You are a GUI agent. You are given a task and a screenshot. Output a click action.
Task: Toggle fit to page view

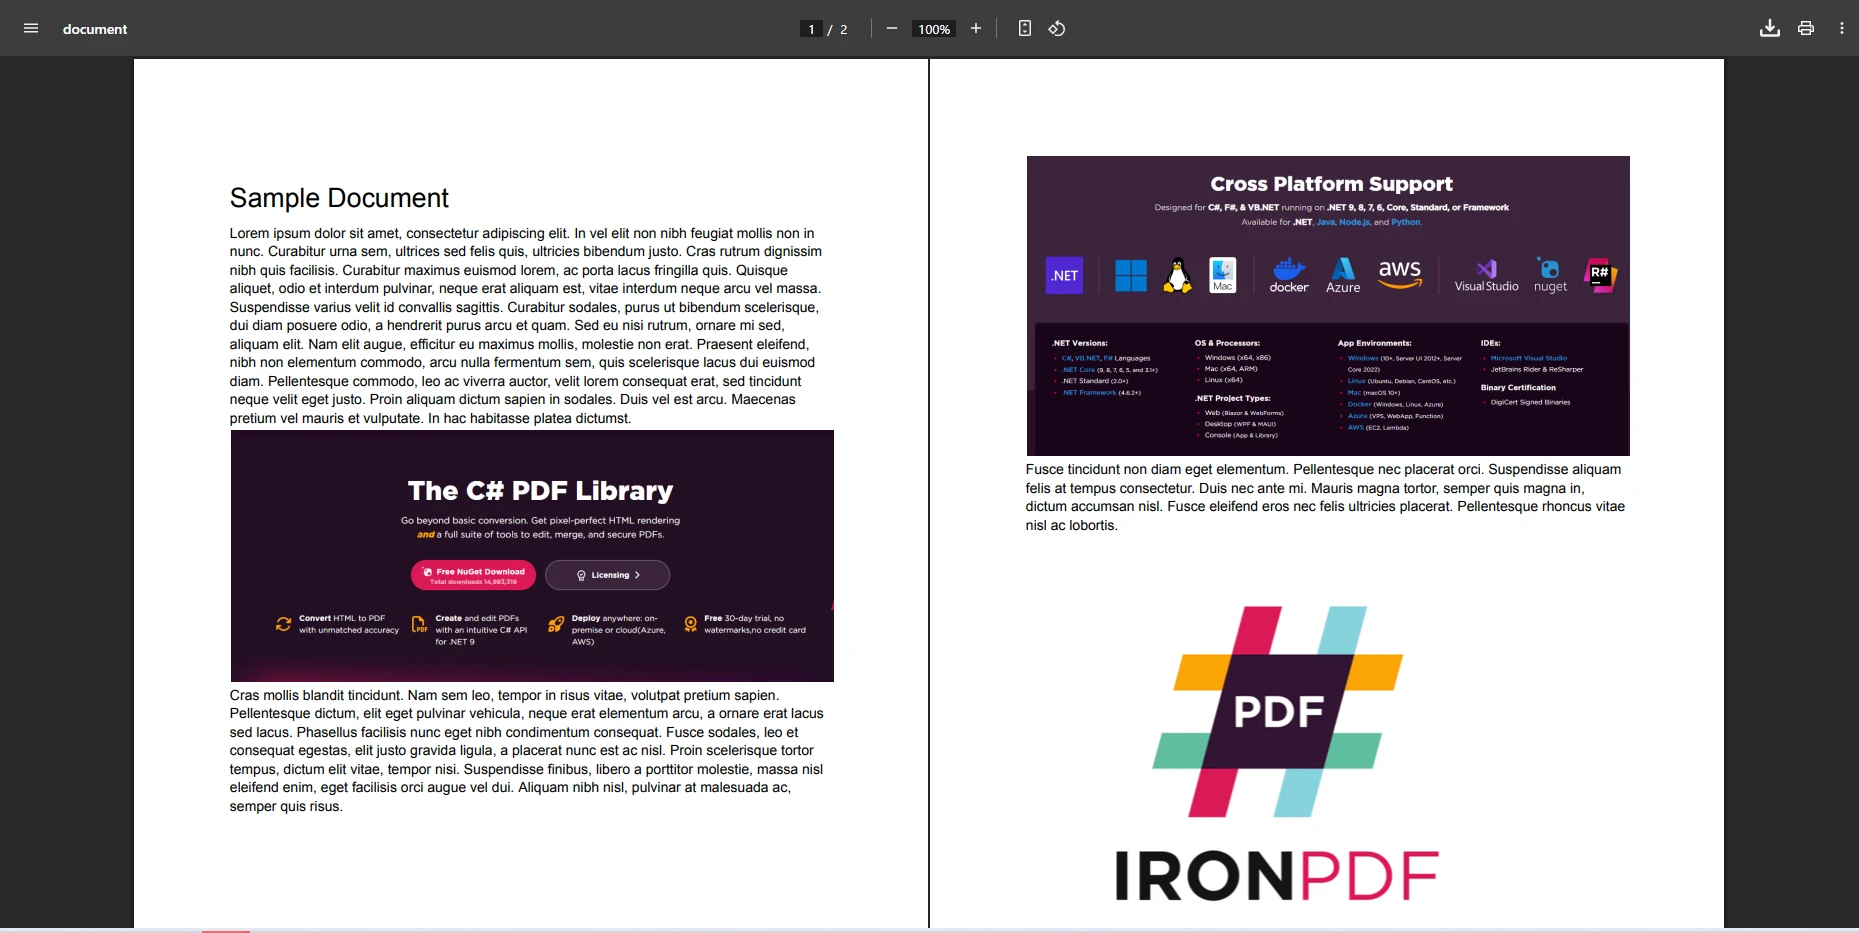point(1024,29)
